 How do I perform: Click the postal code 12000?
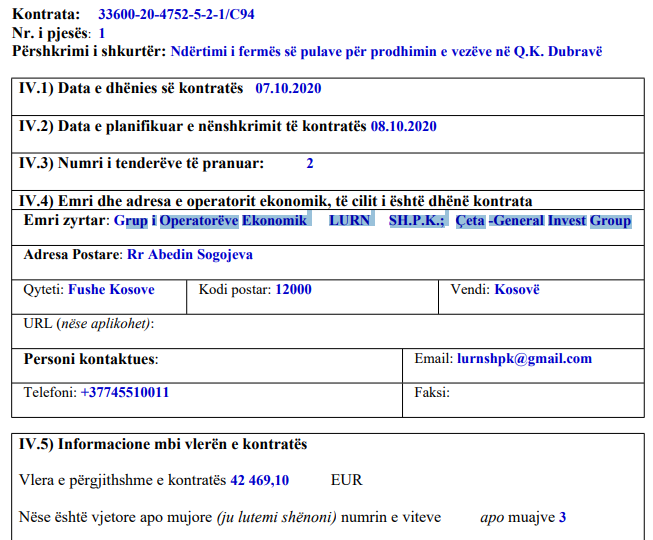tap(293, 290)
